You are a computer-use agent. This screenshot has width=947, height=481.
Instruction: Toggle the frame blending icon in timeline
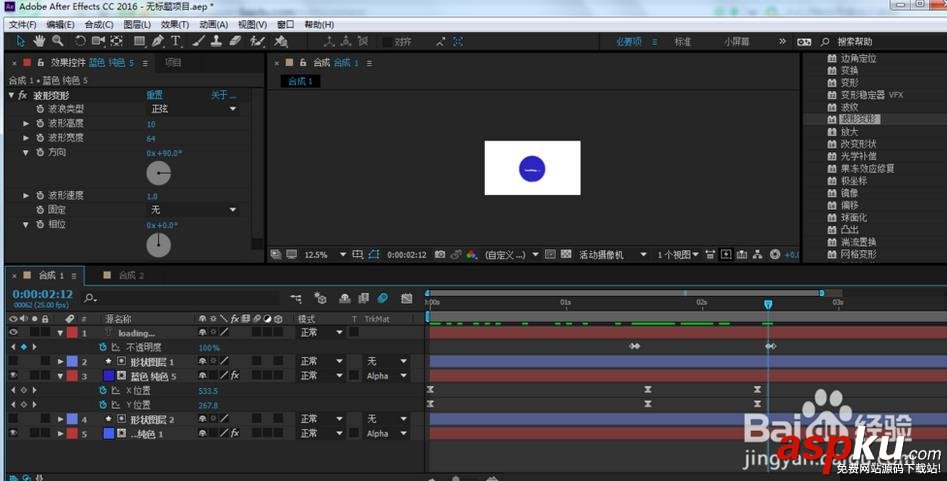[364, 298]
